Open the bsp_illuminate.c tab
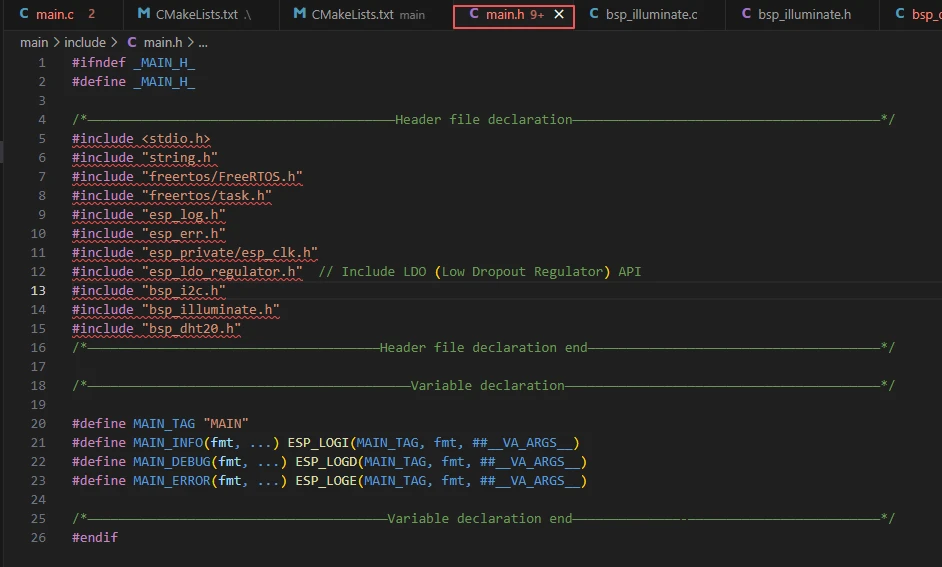The image size is (942, 567). [651, 15]
